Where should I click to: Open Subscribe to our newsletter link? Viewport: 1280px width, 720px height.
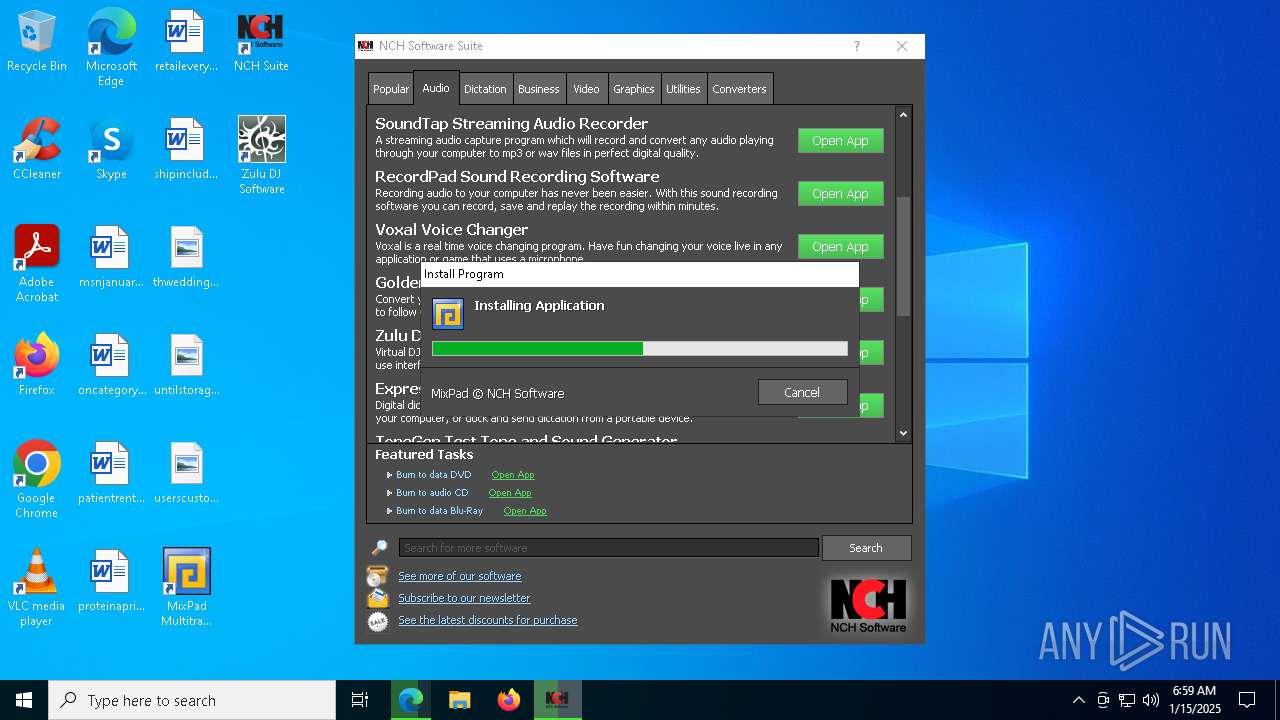click(464, 598)
